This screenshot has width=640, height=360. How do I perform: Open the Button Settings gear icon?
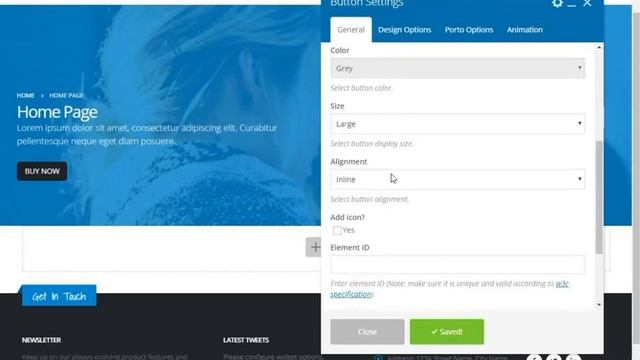coord(557,3)
